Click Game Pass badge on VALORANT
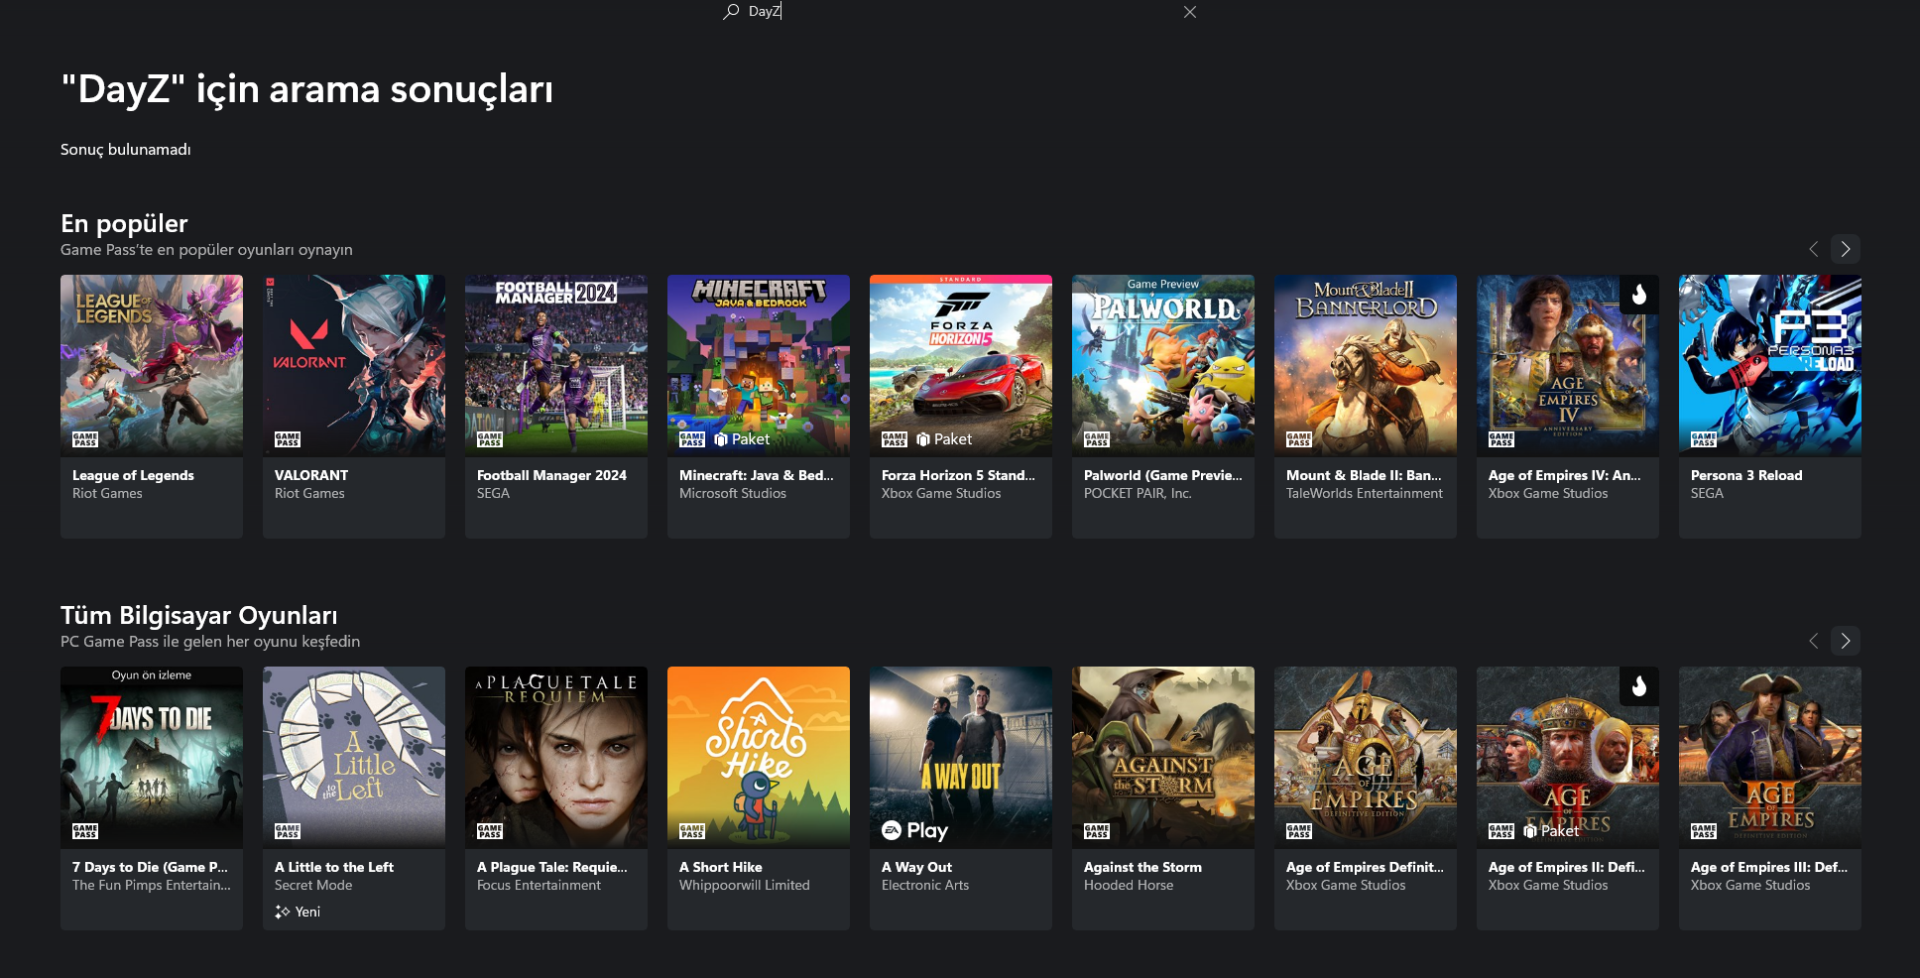 point(288,439)
